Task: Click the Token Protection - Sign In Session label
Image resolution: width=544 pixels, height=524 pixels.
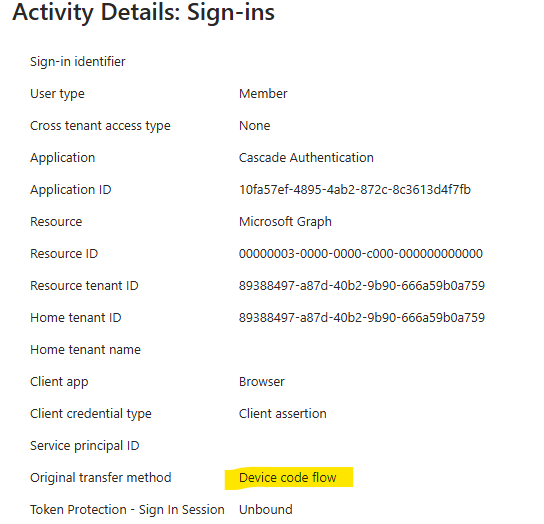Action: 127,510
